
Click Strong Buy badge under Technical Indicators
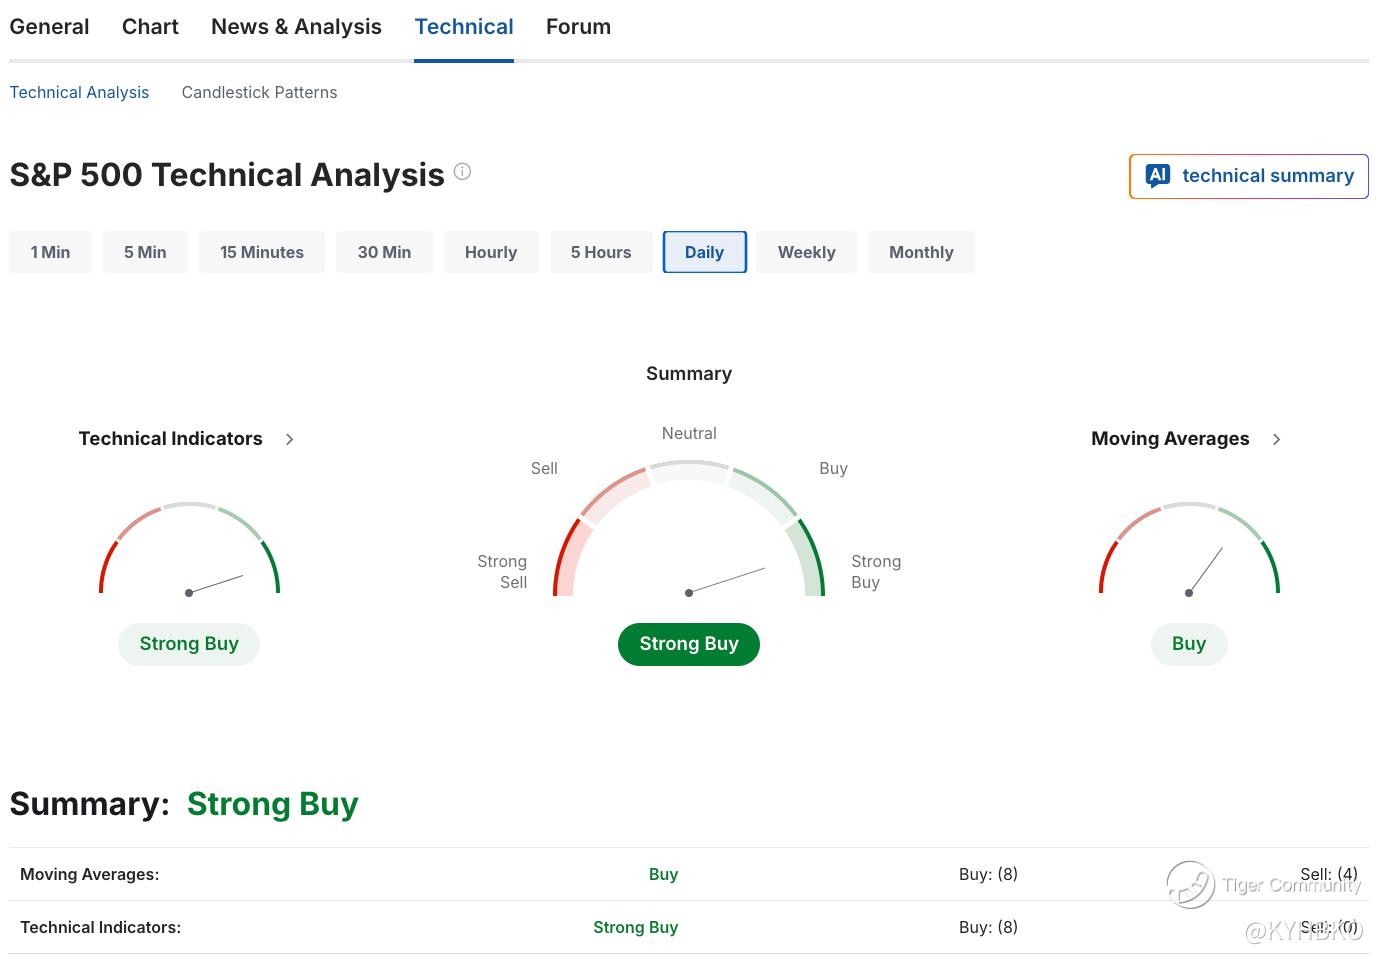(189, 644)
